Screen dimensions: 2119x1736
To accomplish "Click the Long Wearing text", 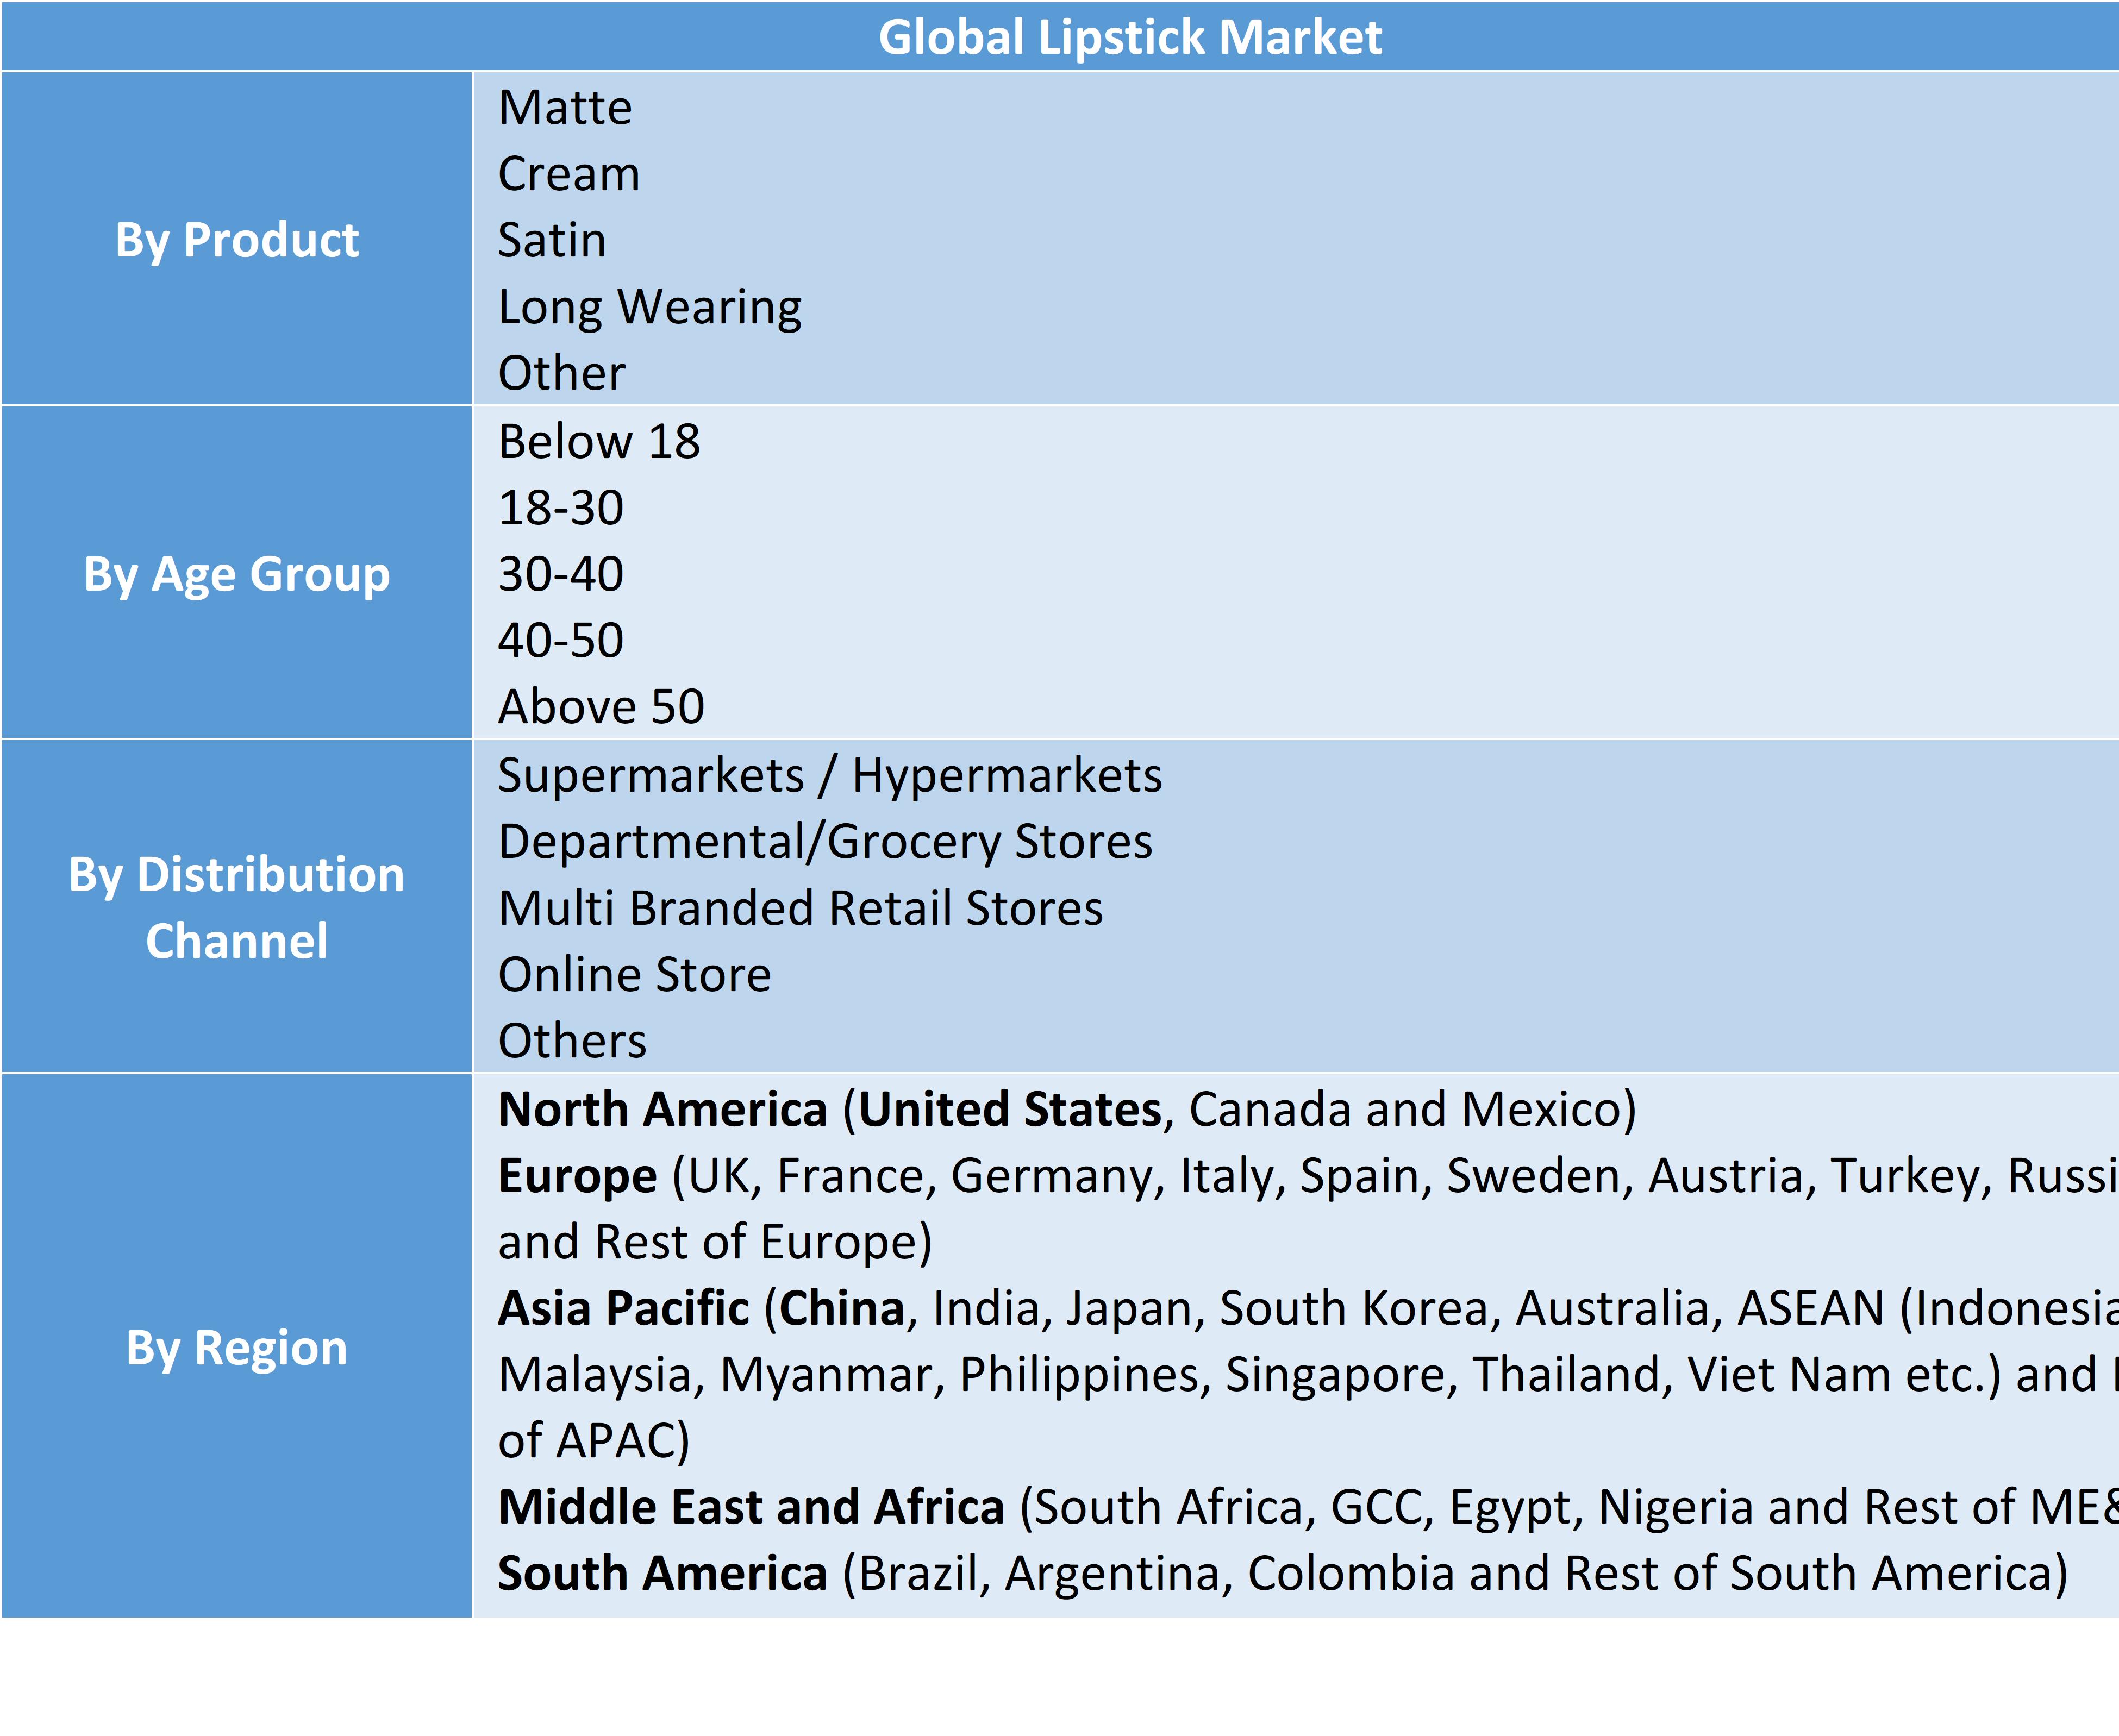I will click(x=649, y=307).
